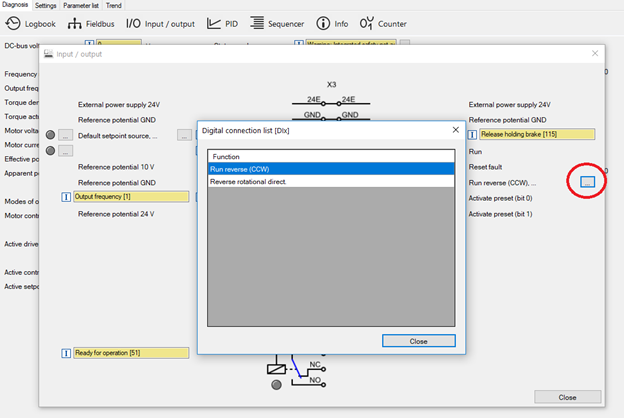624x418 pixels.
Task: Open the Sequencer toolbar item
Action: (278, 23)
